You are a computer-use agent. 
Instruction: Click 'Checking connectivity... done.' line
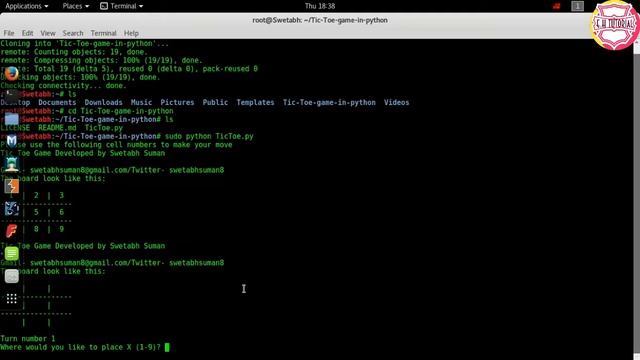pos(63,86)
